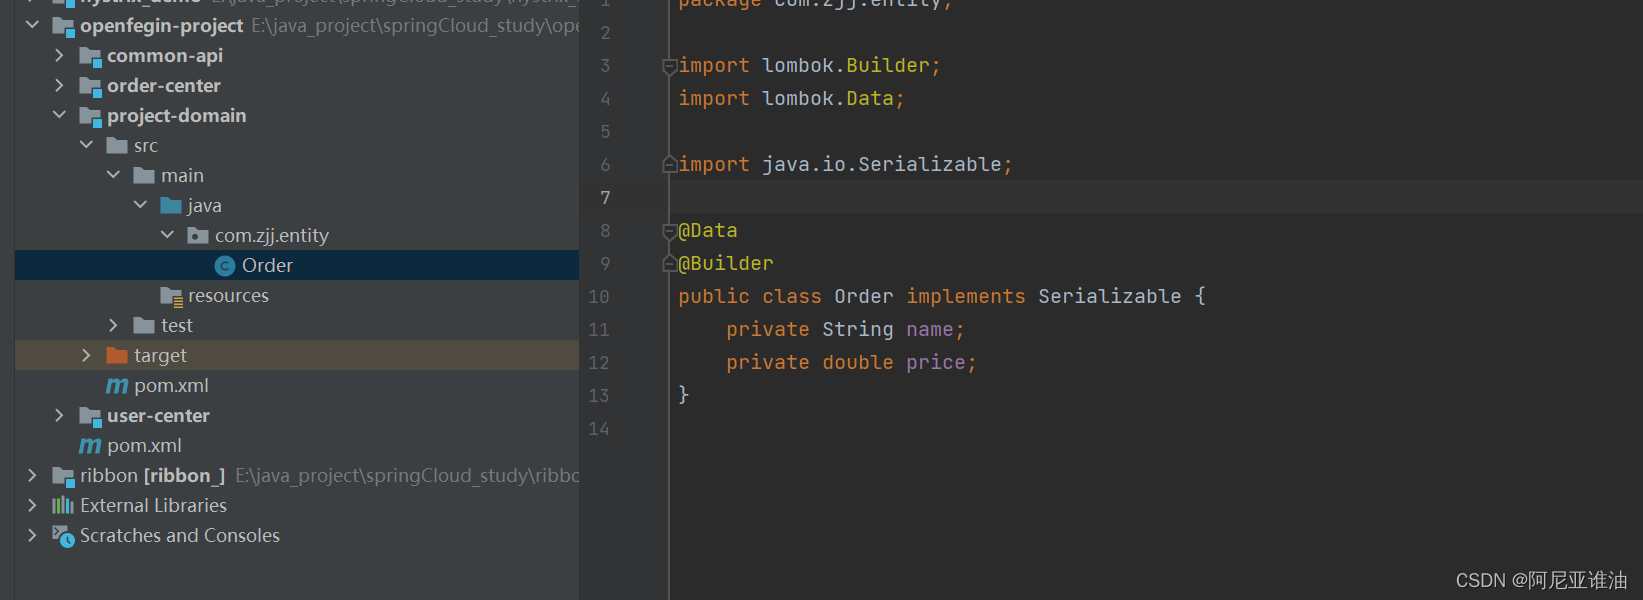Click the project-domain module folder icon
Screen dimensions: 1643x600
coord(90,116)
